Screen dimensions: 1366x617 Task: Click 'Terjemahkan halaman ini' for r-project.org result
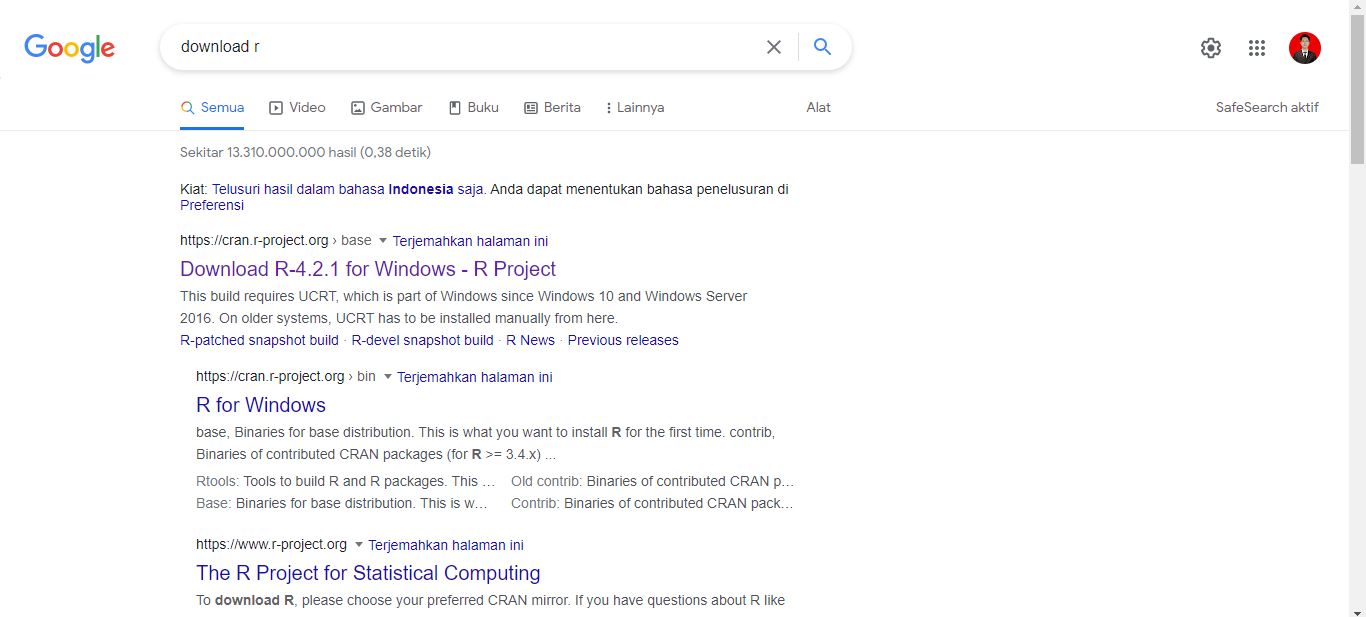pyautogui.click(x=446, y=545)
